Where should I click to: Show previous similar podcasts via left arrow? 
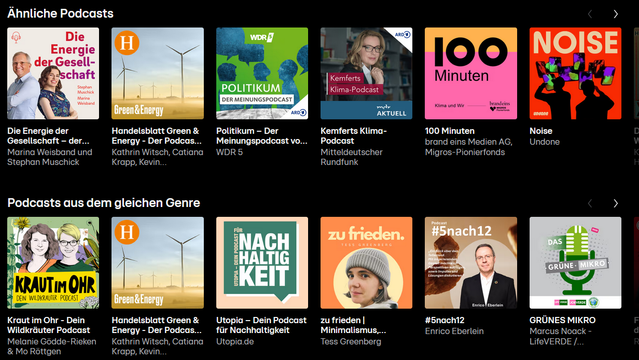pyautogui.click(x=590, y=14)
